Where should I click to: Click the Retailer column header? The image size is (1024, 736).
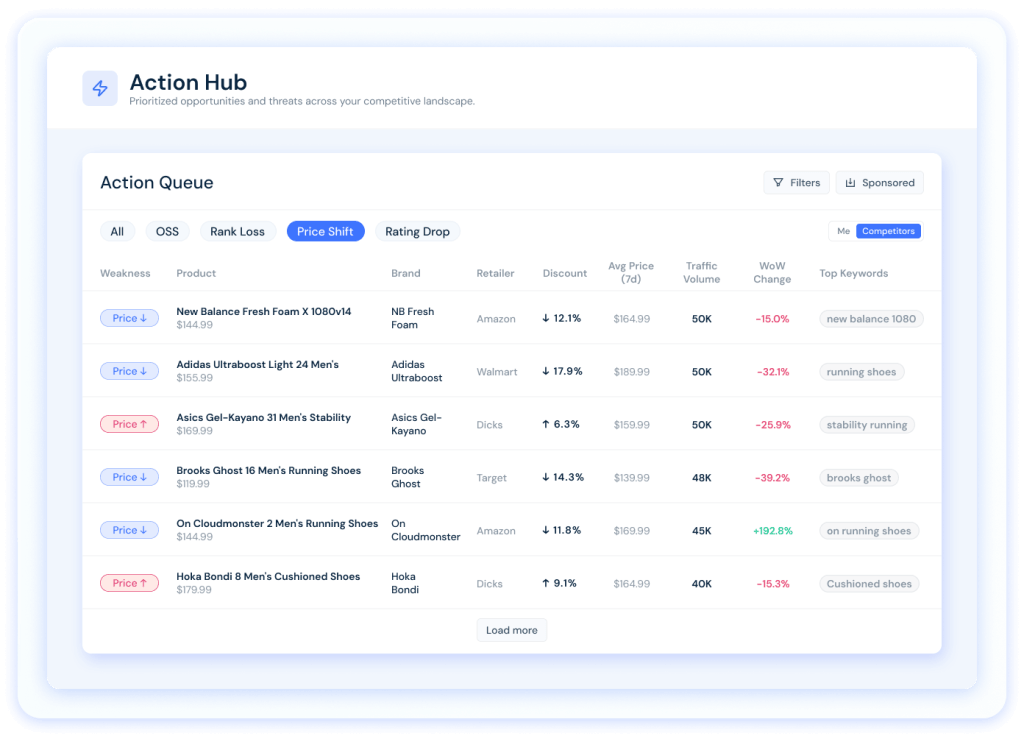pyautogui.click(x=495, y=273)
